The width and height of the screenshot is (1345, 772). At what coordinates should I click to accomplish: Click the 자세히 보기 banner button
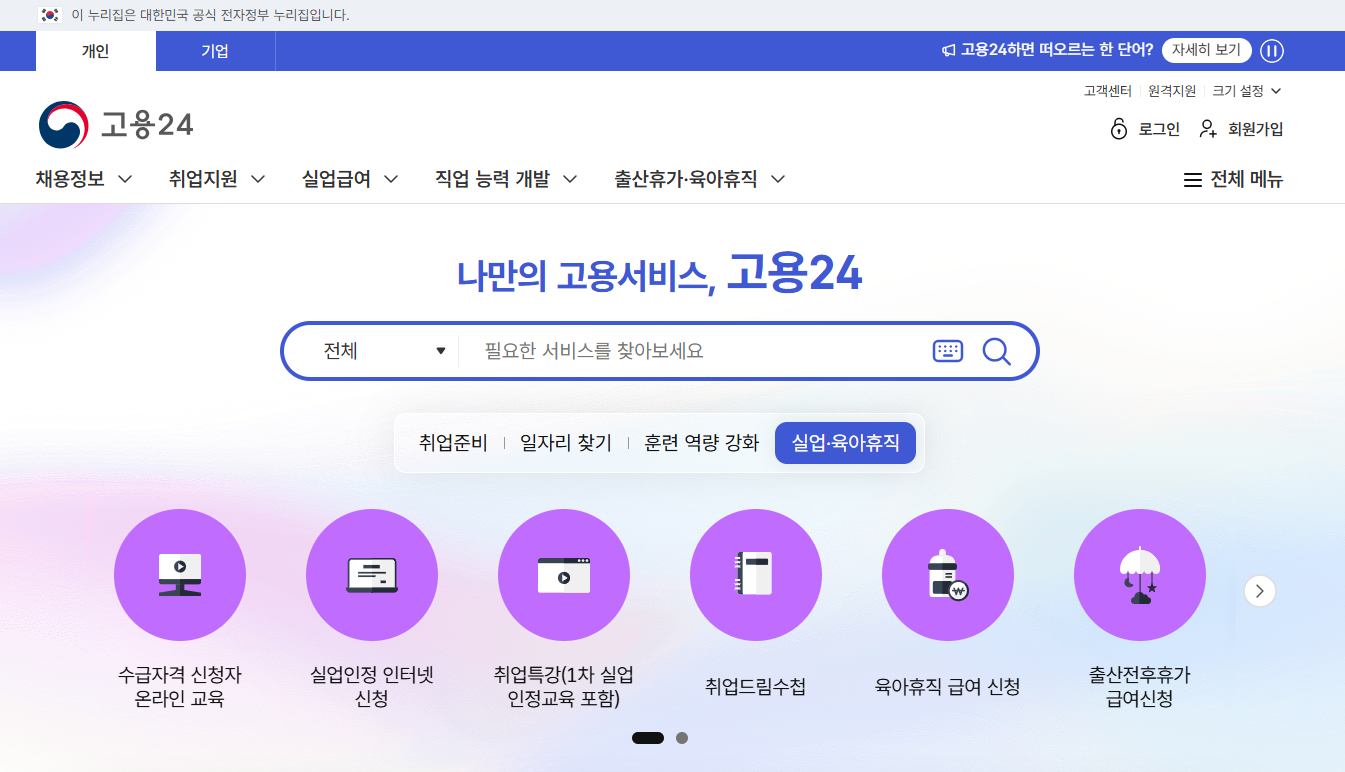pyautogui.click(x=1207, y=50)
